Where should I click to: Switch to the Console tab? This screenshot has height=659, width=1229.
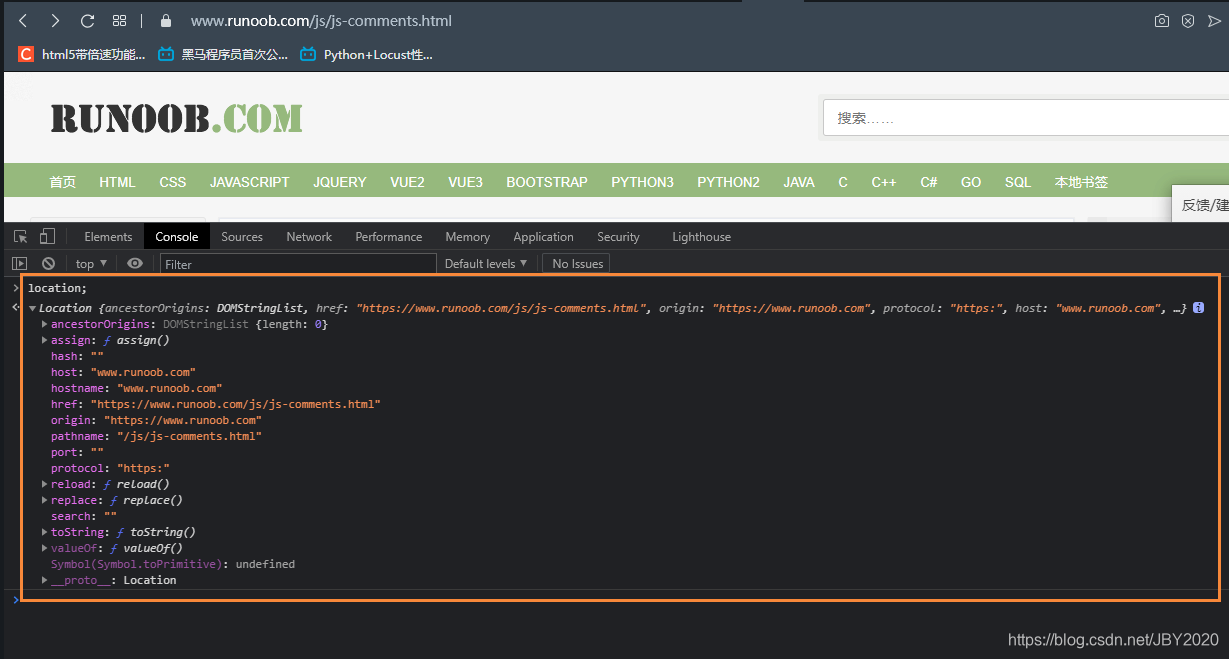point(177,236)
